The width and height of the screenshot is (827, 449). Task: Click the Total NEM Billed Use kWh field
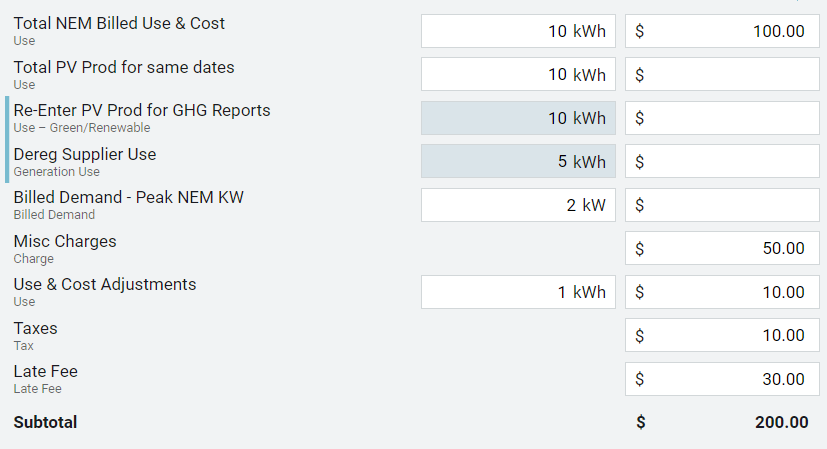pos(518,31)
